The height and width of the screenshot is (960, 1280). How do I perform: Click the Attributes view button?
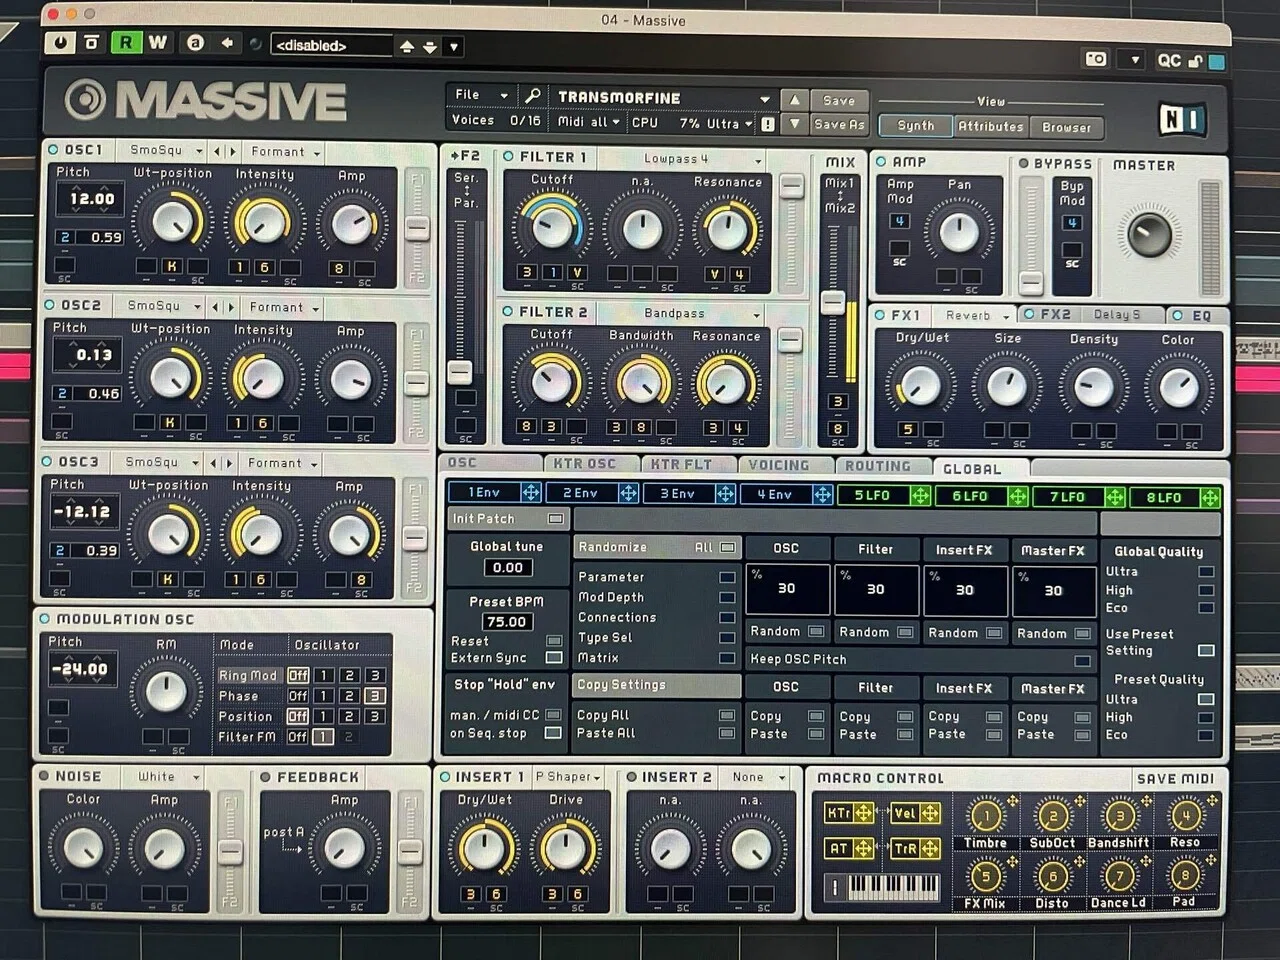[x=991, y=126]
